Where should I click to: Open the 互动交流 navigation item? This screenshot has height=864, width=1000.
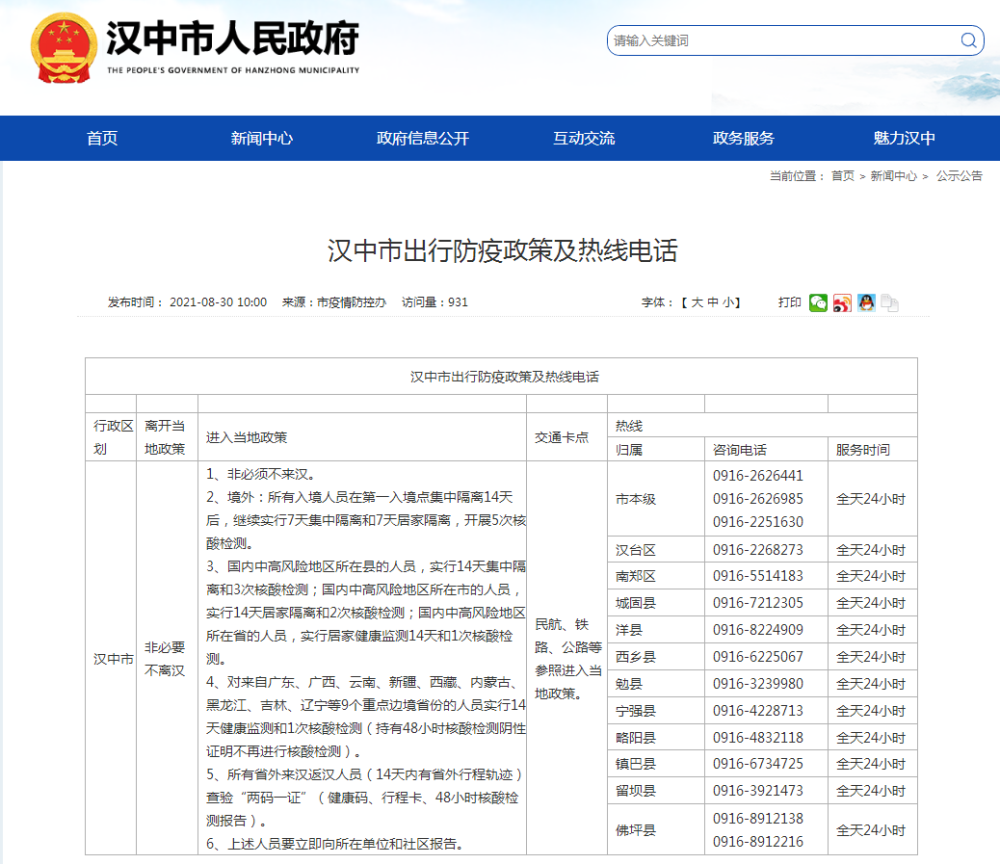pos(584,138)
